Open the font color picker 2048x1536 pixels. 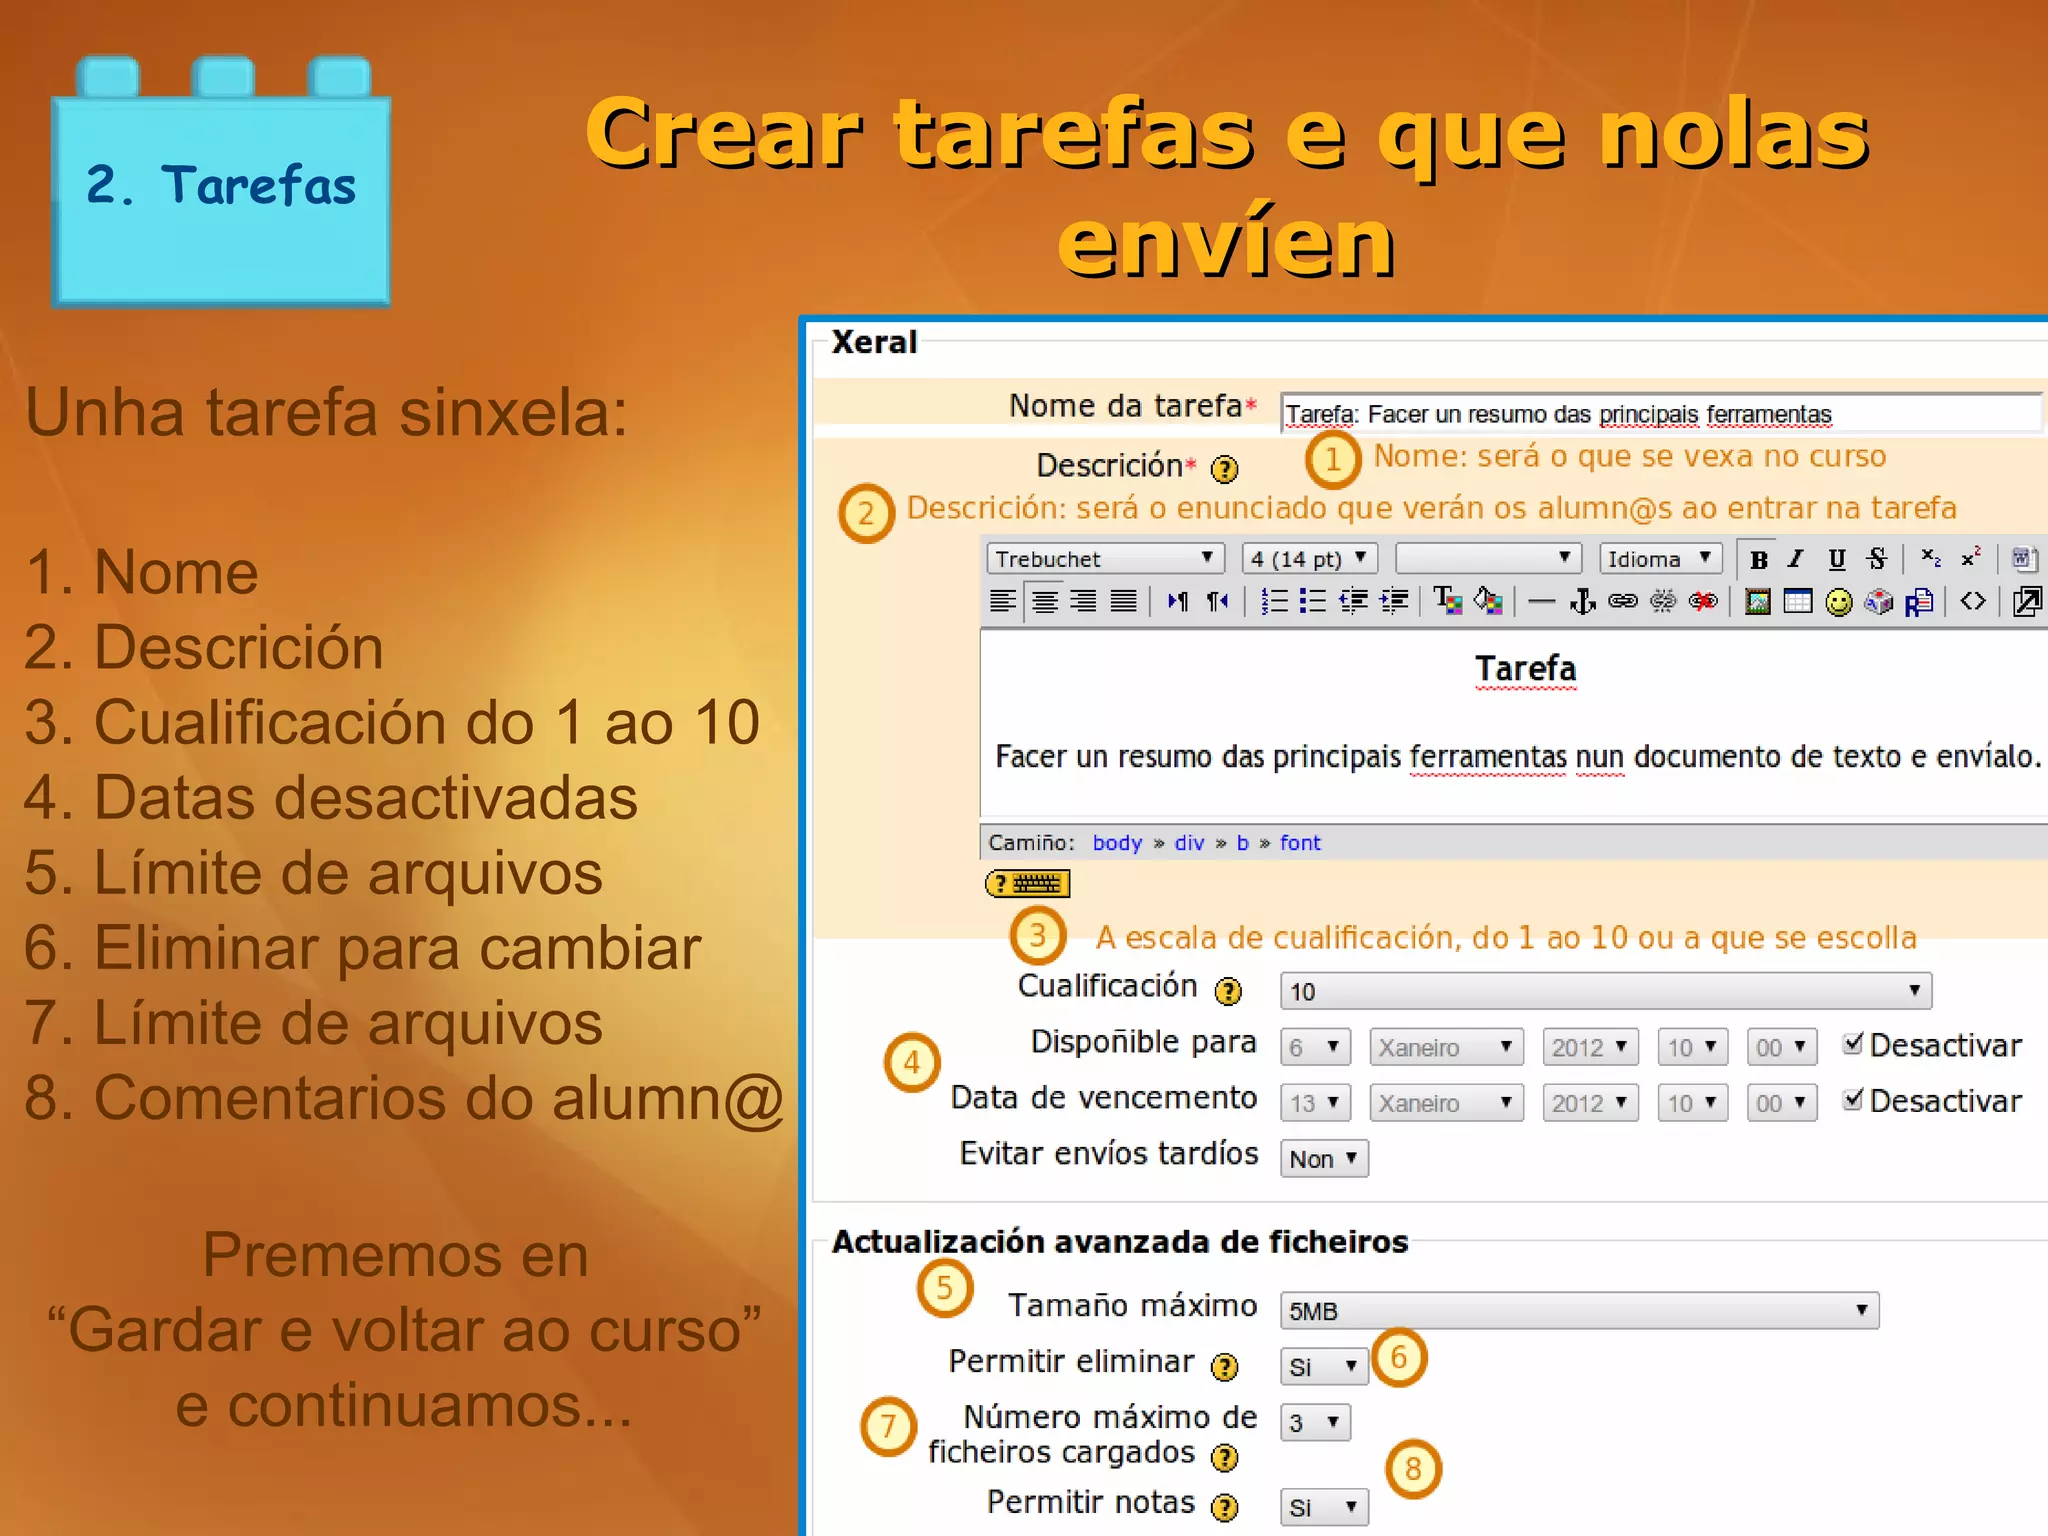tap(1447, 601)
